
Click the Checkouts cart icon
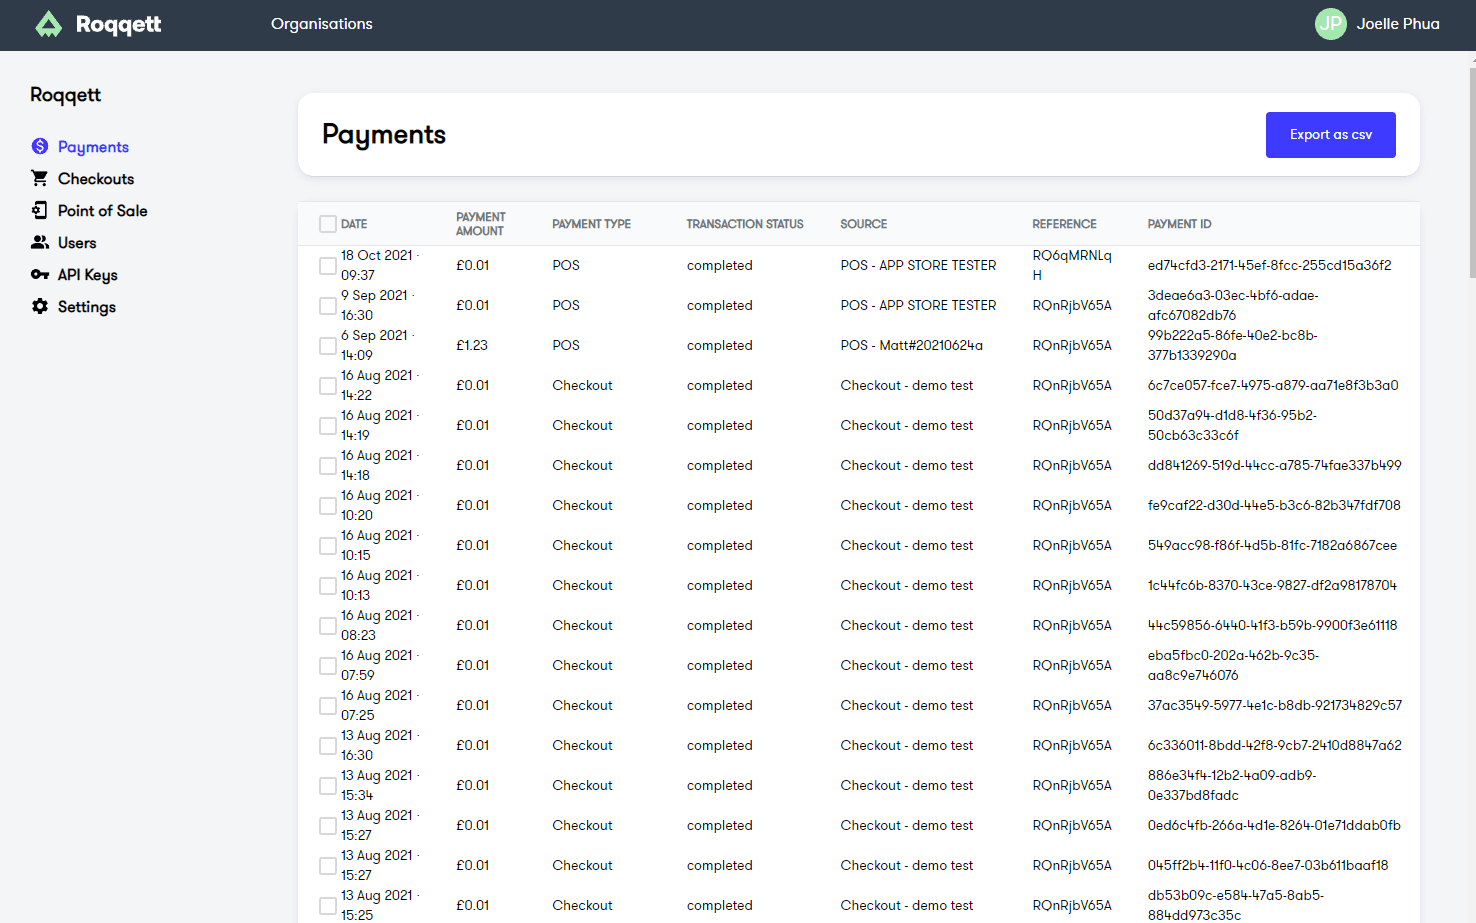[x=40, y=178]
